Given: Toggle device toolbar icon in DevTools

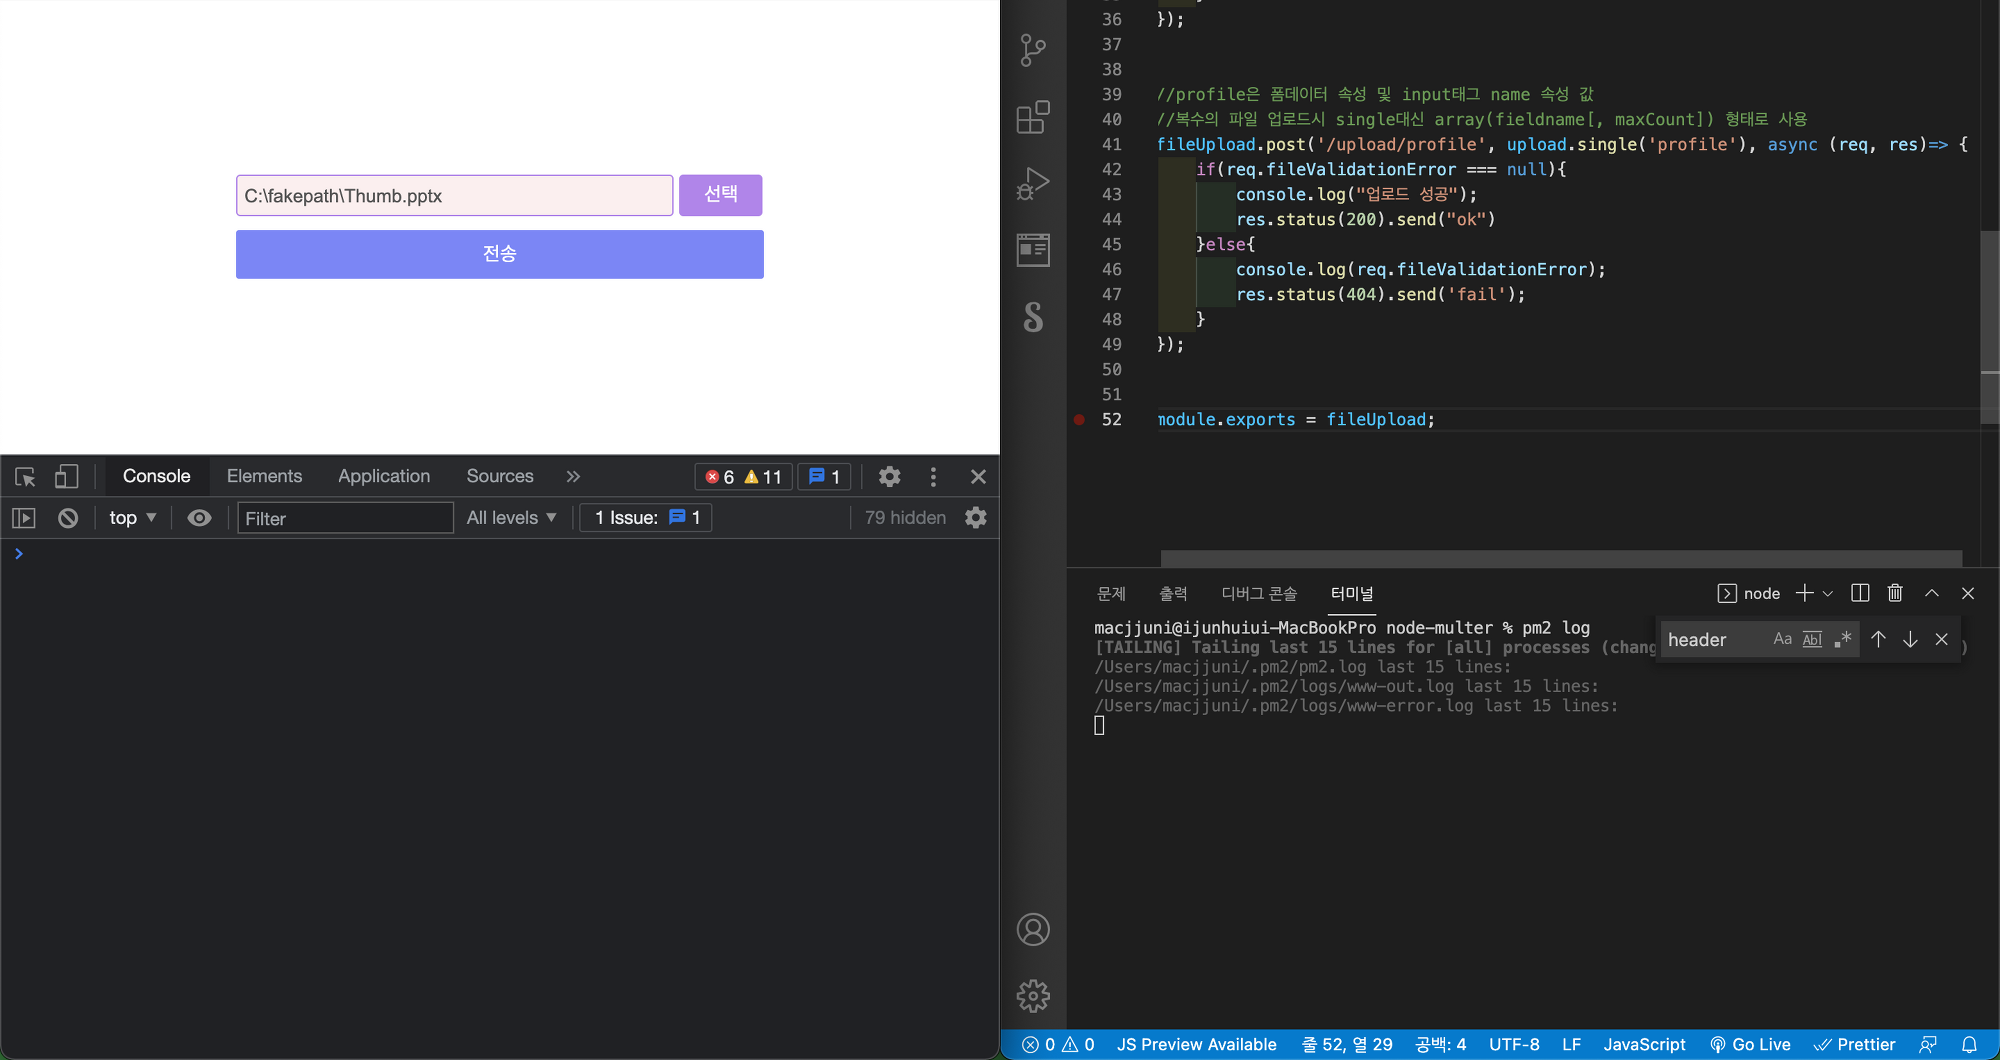Looking at the screenshot, I should pyautogui.click(x=66, y=477).
